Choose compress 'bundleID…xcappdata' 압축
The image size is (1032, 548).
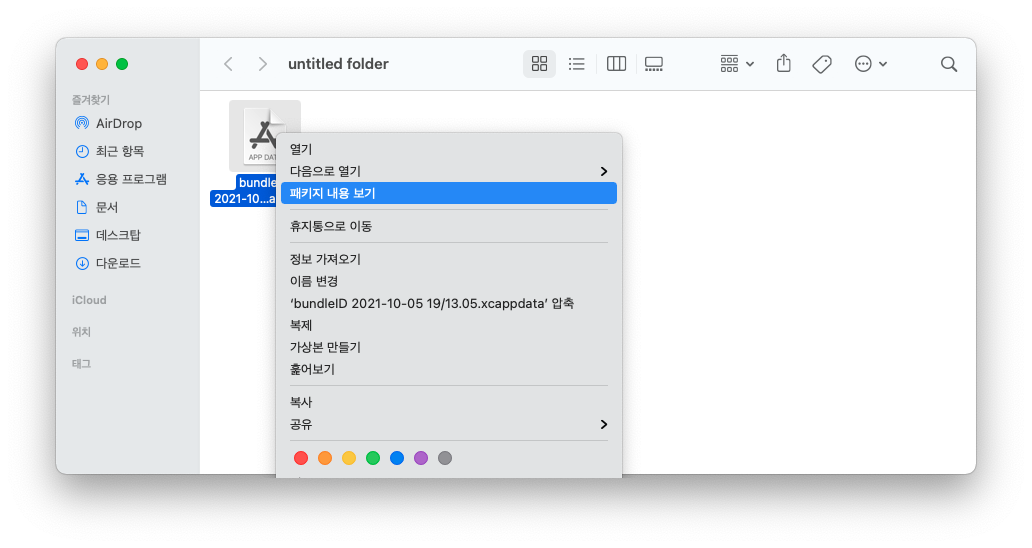(449, 303)
